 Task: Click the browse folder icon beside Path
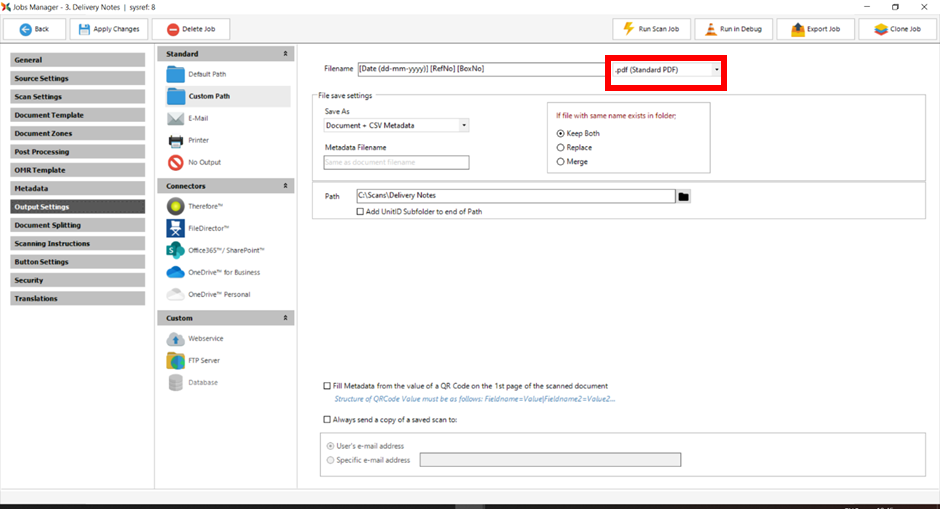click(684, 197)
